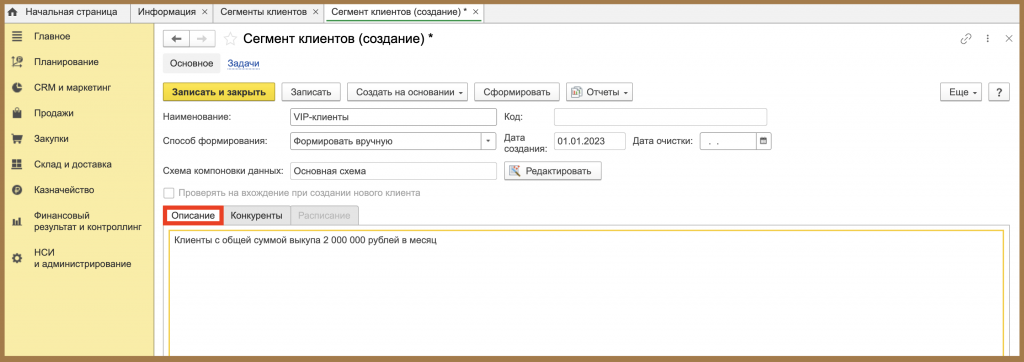Copy the link with the chain icon
1024x362 pixels.
click(x=966, y=39)
